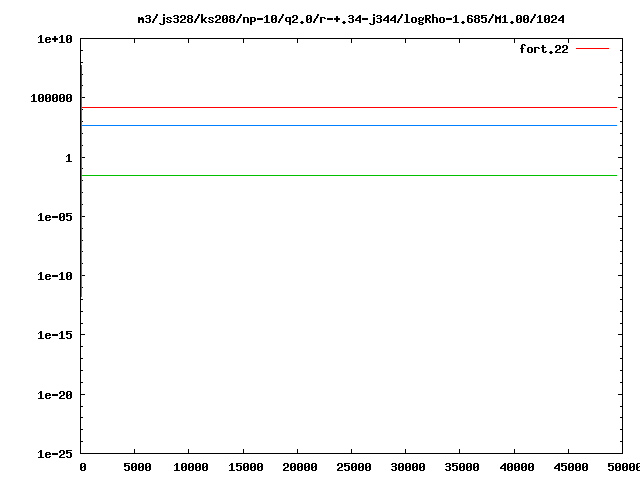Click y-axis label 100000

pos(51,98)
